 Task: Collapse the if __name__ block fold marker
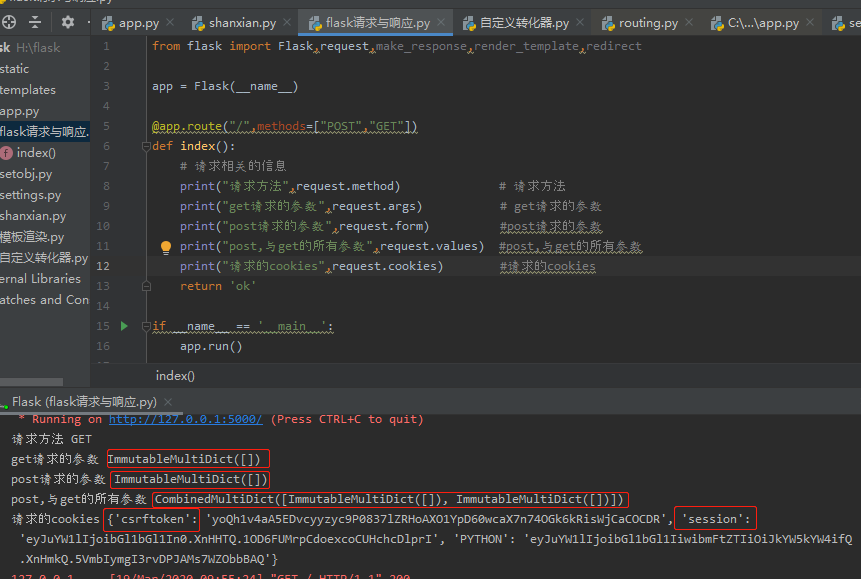click(146, 326)
